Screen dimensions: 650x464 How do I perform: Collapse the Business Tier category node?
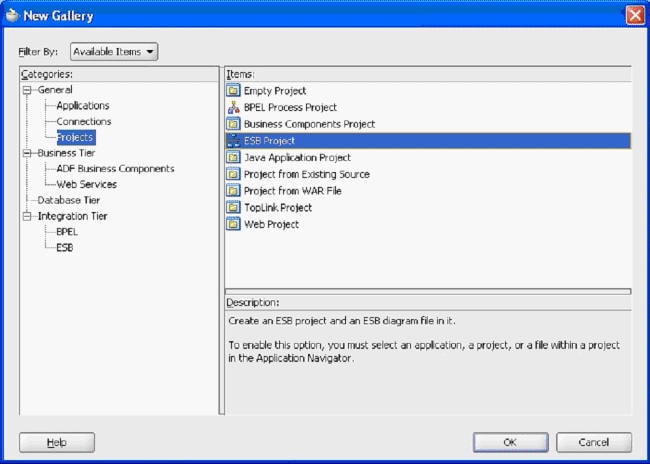point(27,153)
